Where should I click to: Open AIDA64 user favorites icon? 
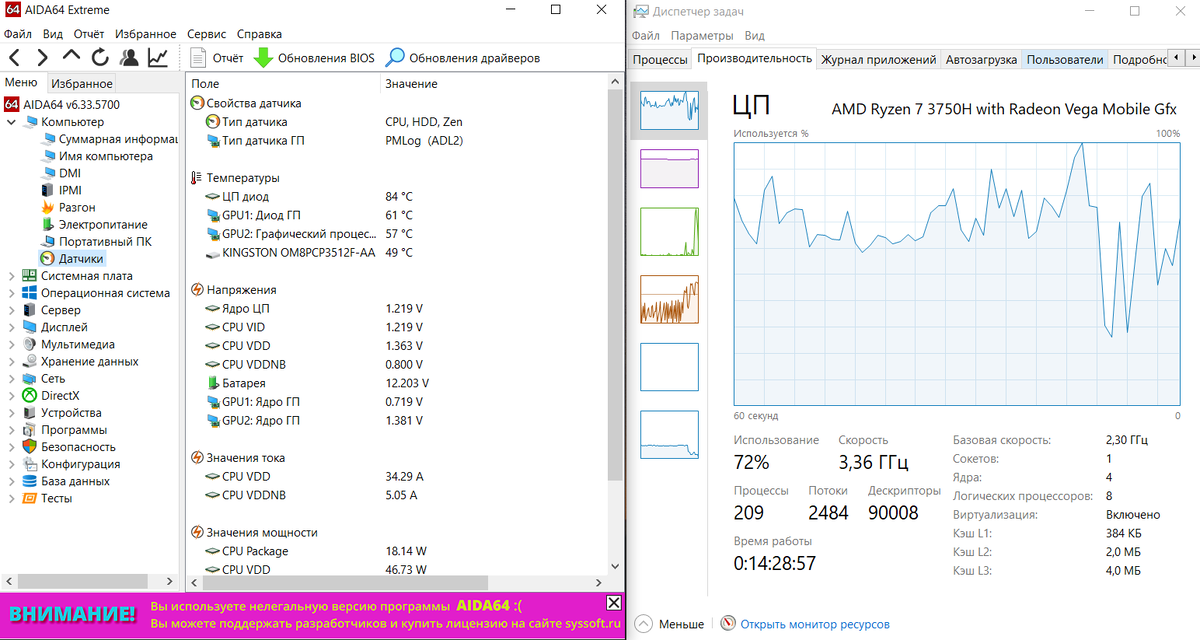[x=129, y=58]
